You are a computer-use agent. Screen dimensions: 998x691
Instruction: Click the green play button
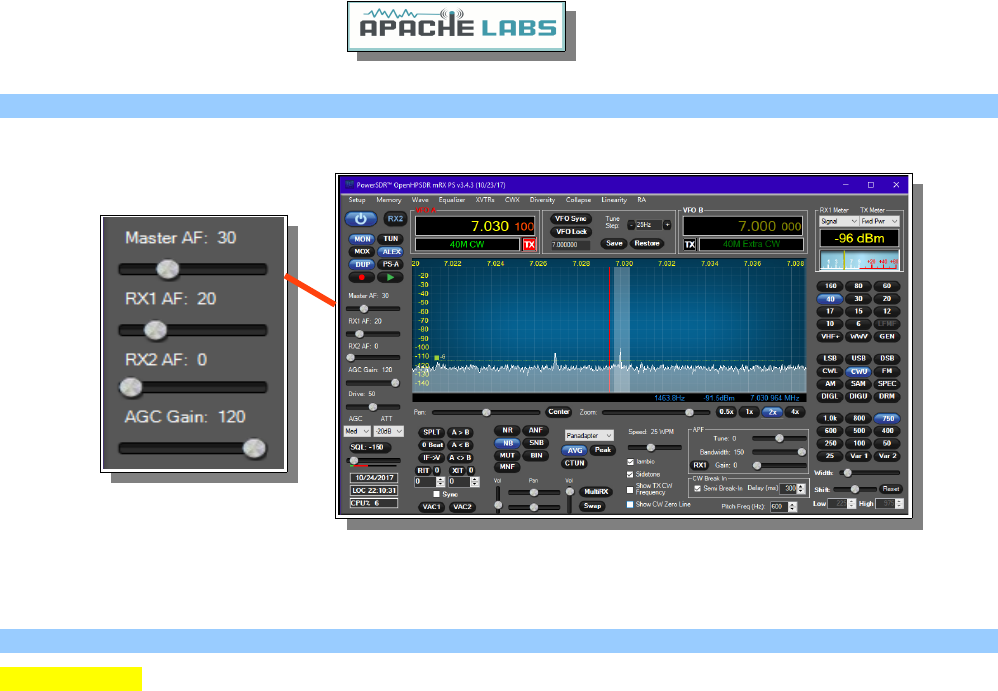click(390, 277)
